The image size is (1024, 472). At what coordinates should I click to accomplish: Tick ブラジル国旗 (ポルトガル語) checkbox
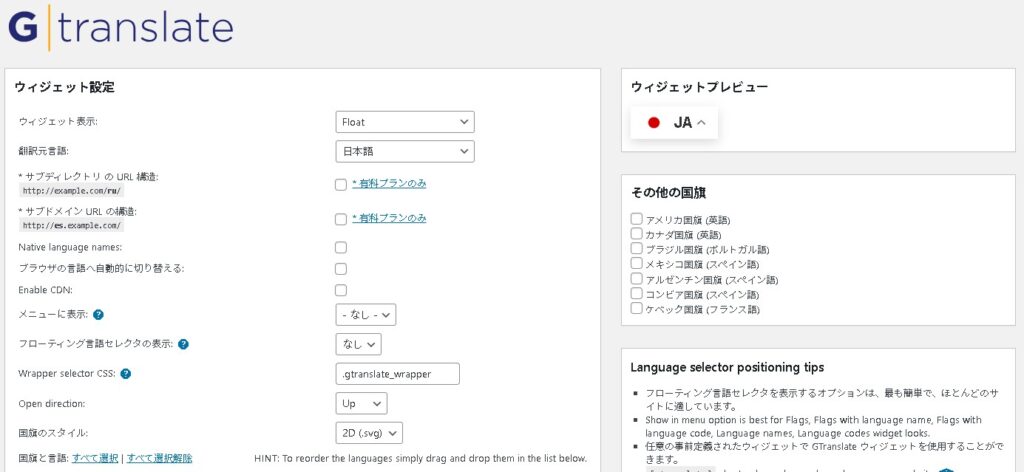tap(637, 249)
